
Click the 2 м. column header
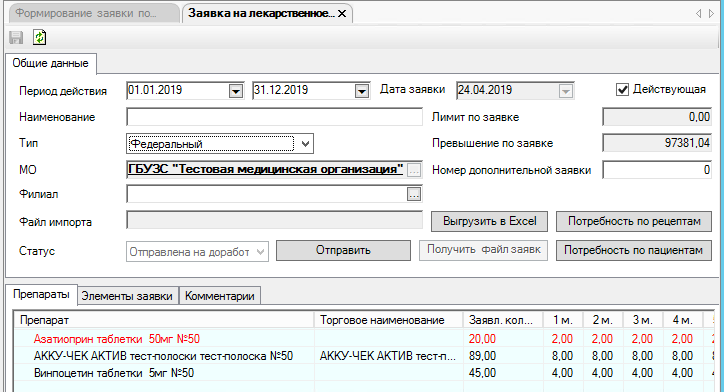pyautogui.click(x=603, y=320)
